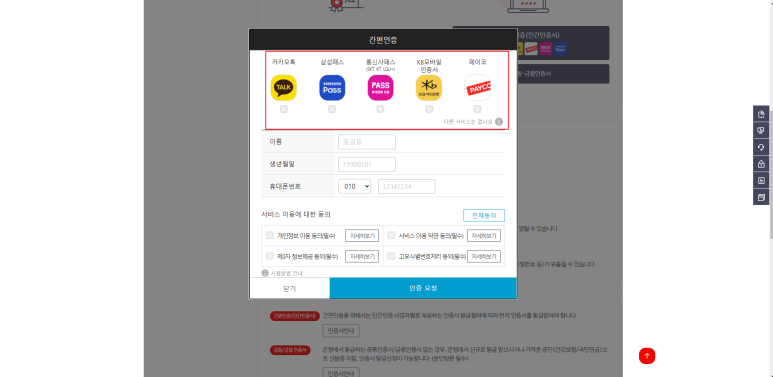Click the blue 인증 요청 button
Image resolution: width=773 pixels, height=377 pixels.
[423, 288]
